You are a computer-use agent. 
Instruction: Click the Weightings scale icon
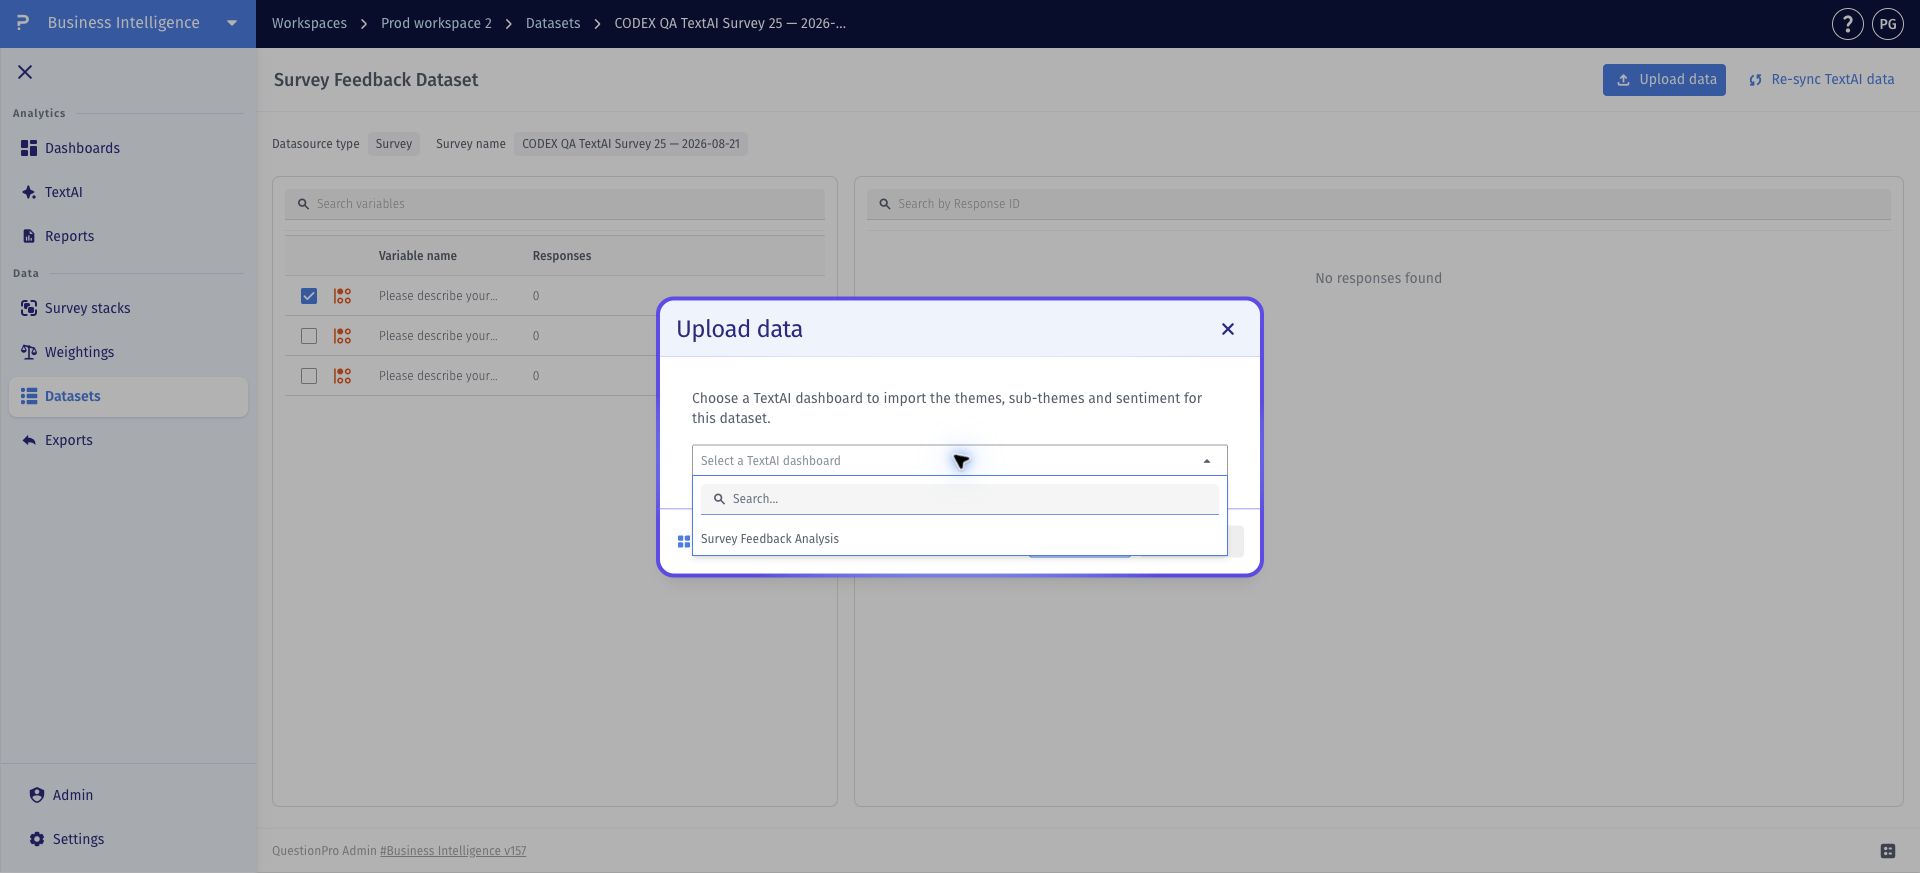coord(29,352)
